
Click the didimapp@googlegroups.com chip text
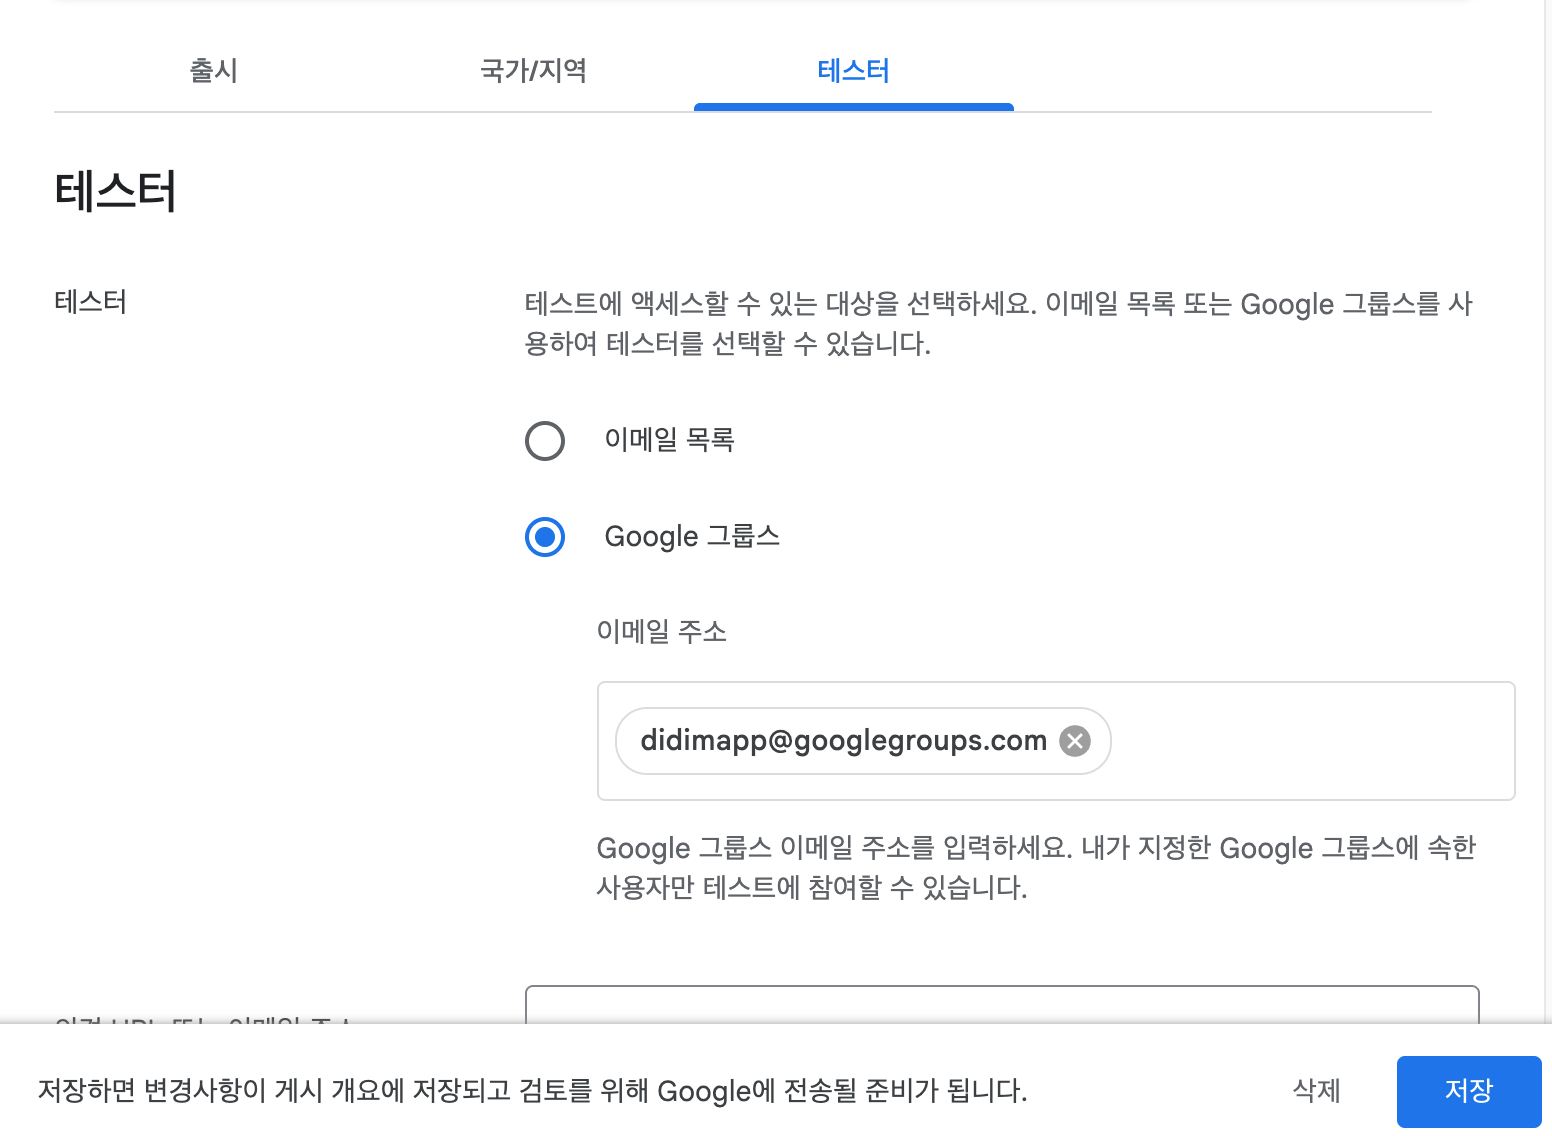click(x=843, y=741)
